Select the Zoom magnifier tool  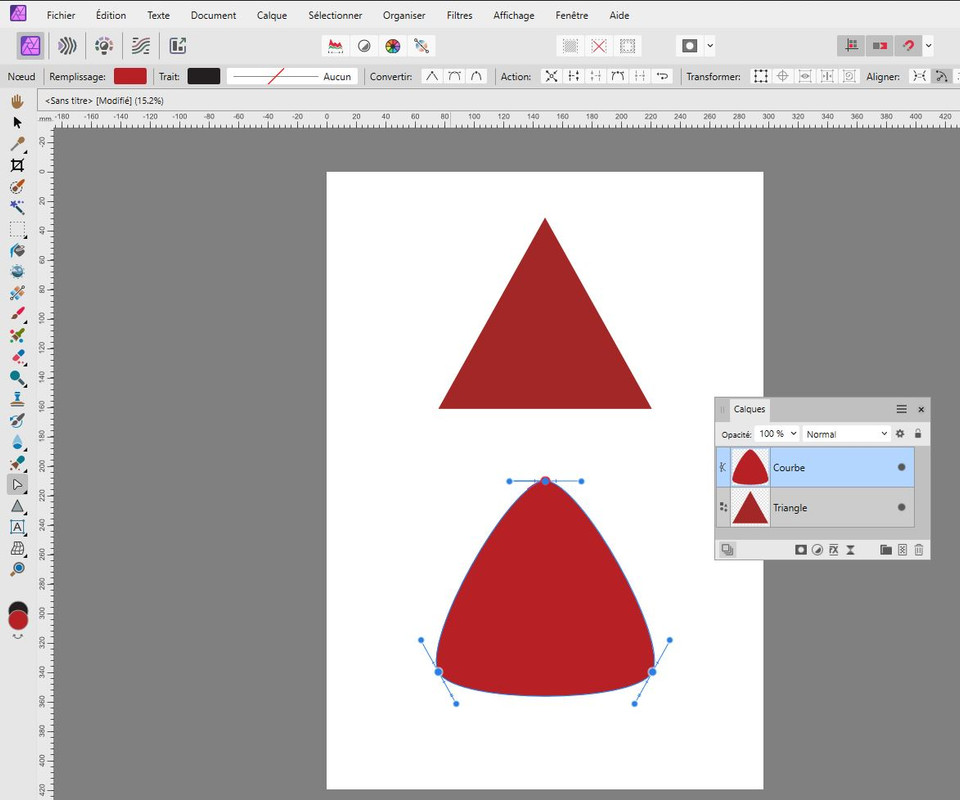17,569
